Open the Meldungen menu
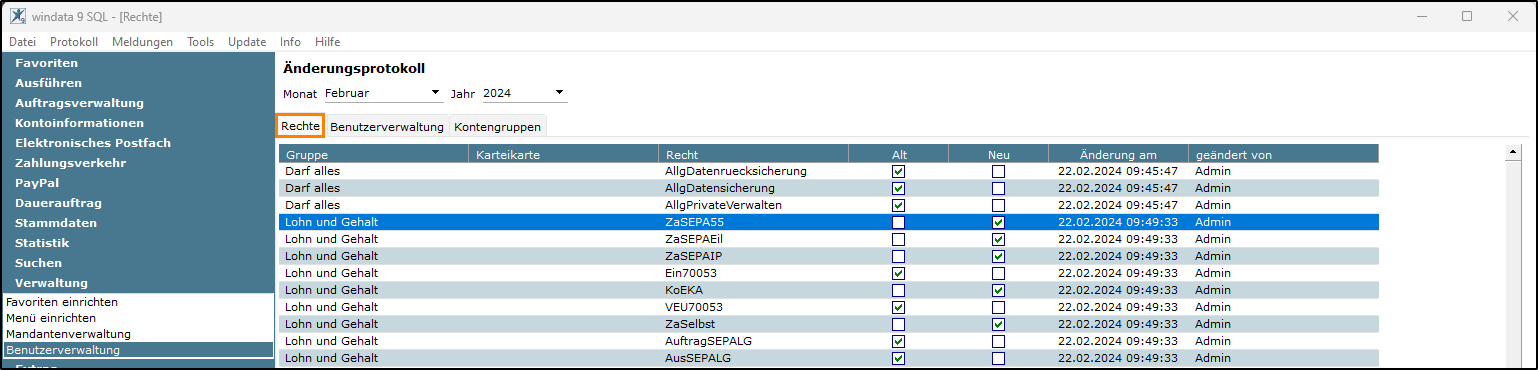This screenshot has height=370, width=1538. (x=142, y=42)
